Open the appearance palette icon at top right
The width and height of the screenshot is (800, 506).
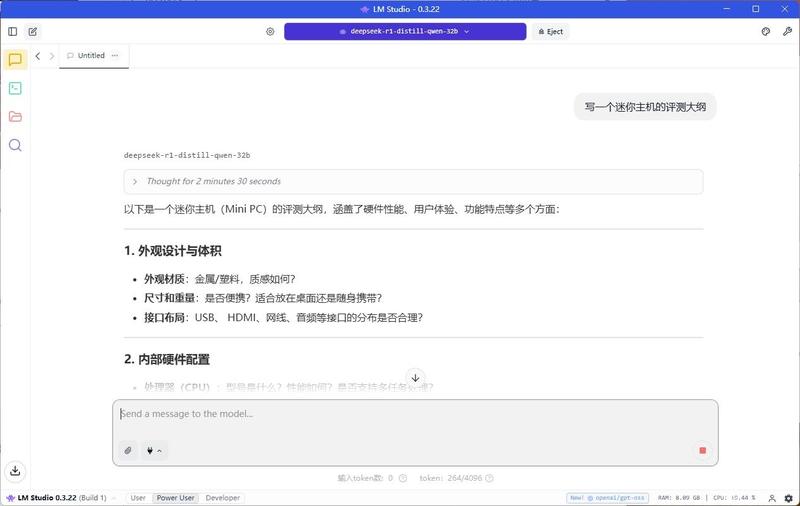pyautogui.click(x=766, y=32)
